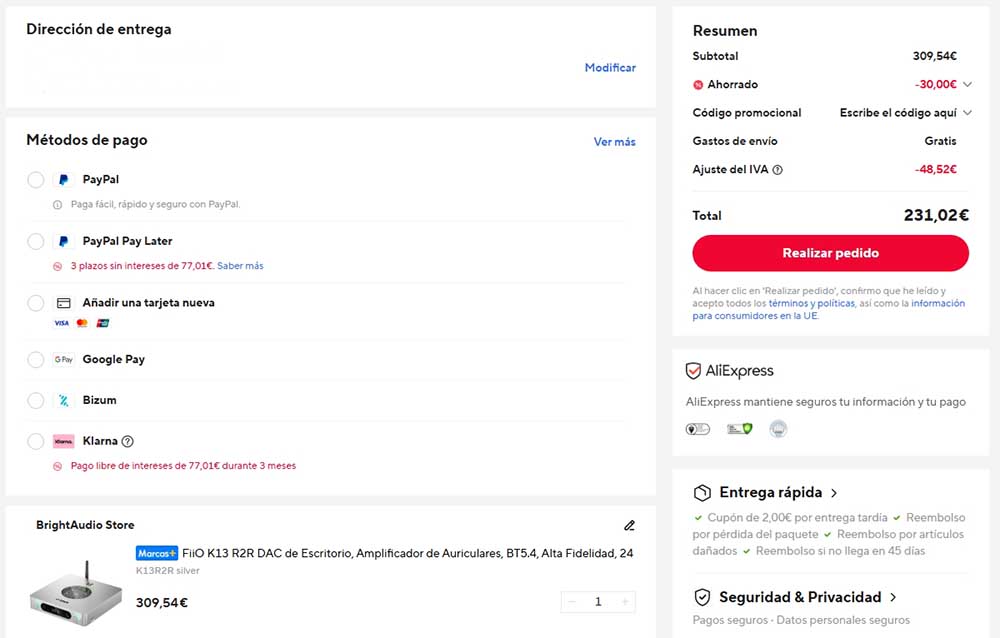
Task: Click the FiiO K13 product thumbnail
Action: click(75, 593)
